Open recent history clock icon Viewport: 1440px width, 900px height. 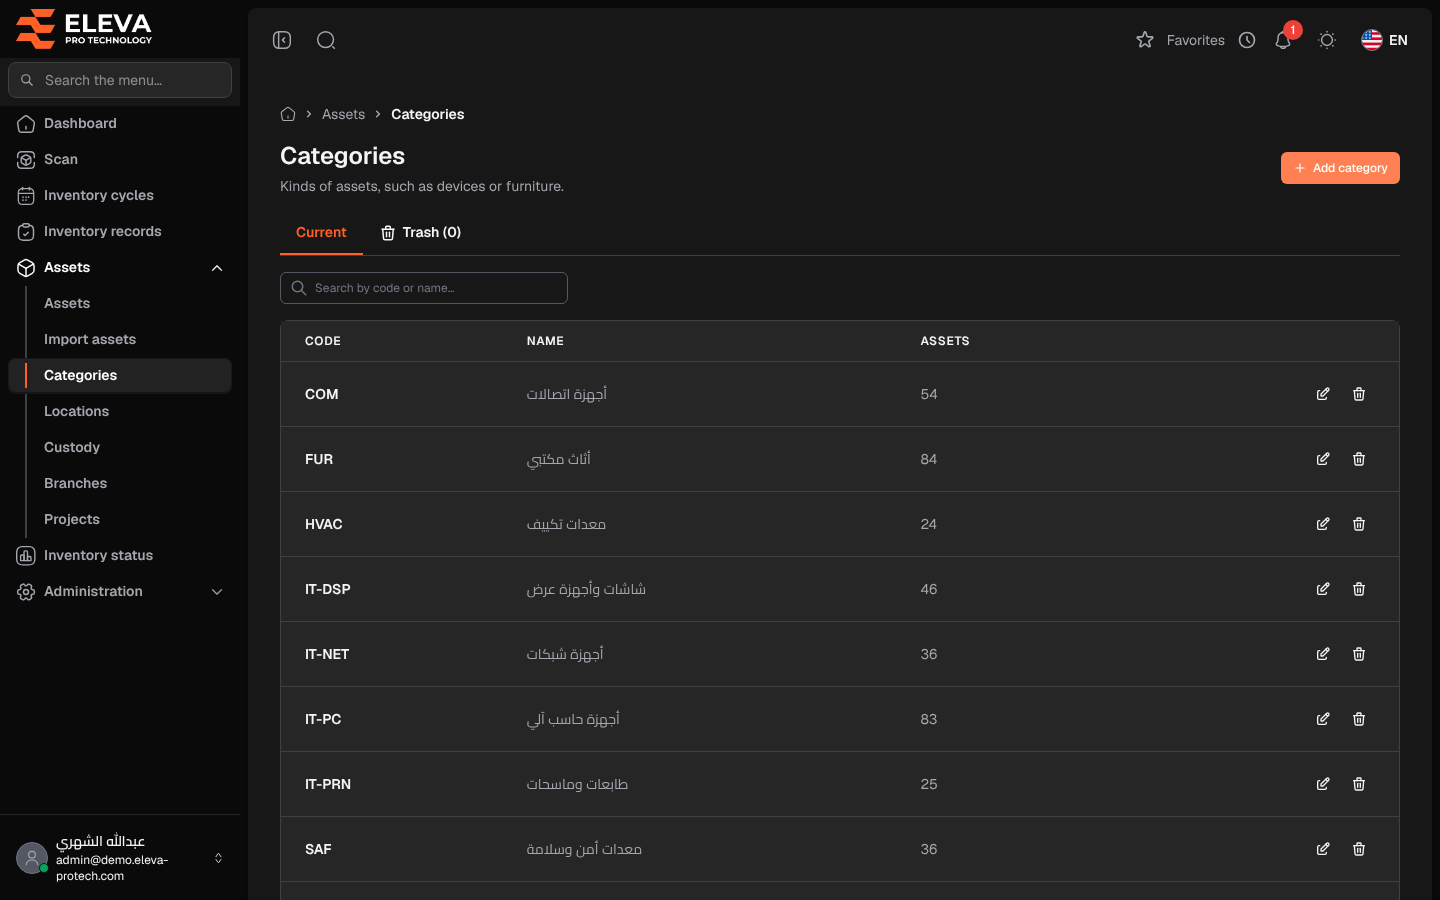pos(1247,40)
